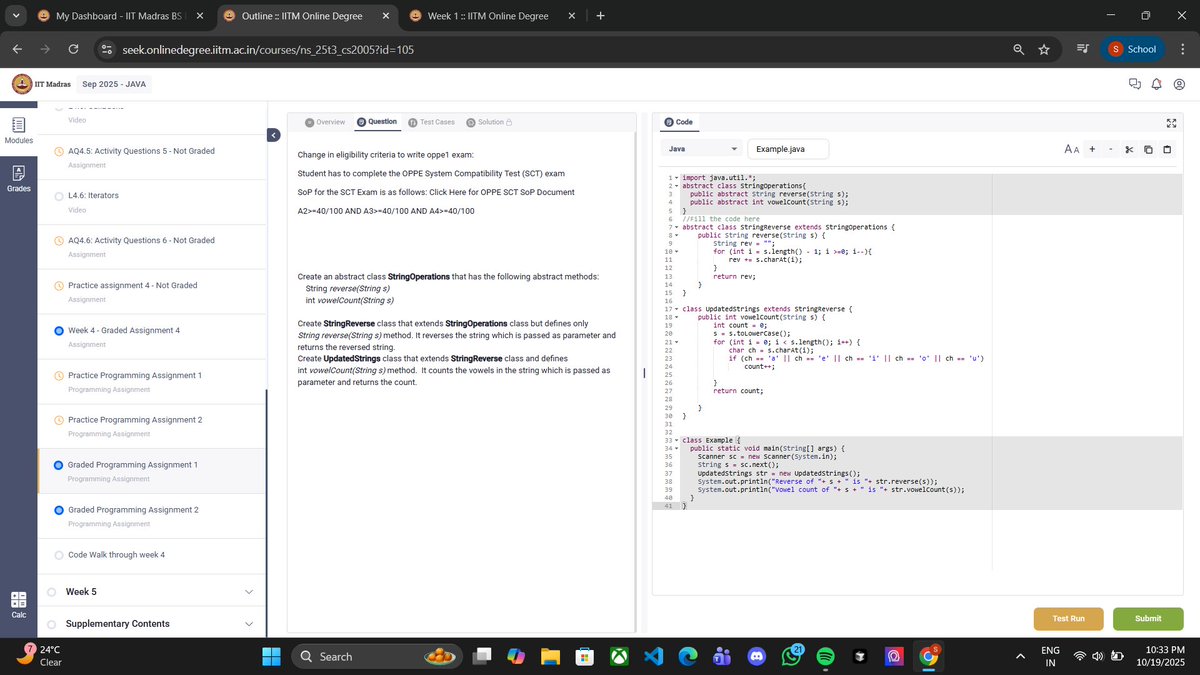Image resolution: width=1200 pixels, height=675 pixels.
Task: Open the Java language dropdown
Action: 702,149
